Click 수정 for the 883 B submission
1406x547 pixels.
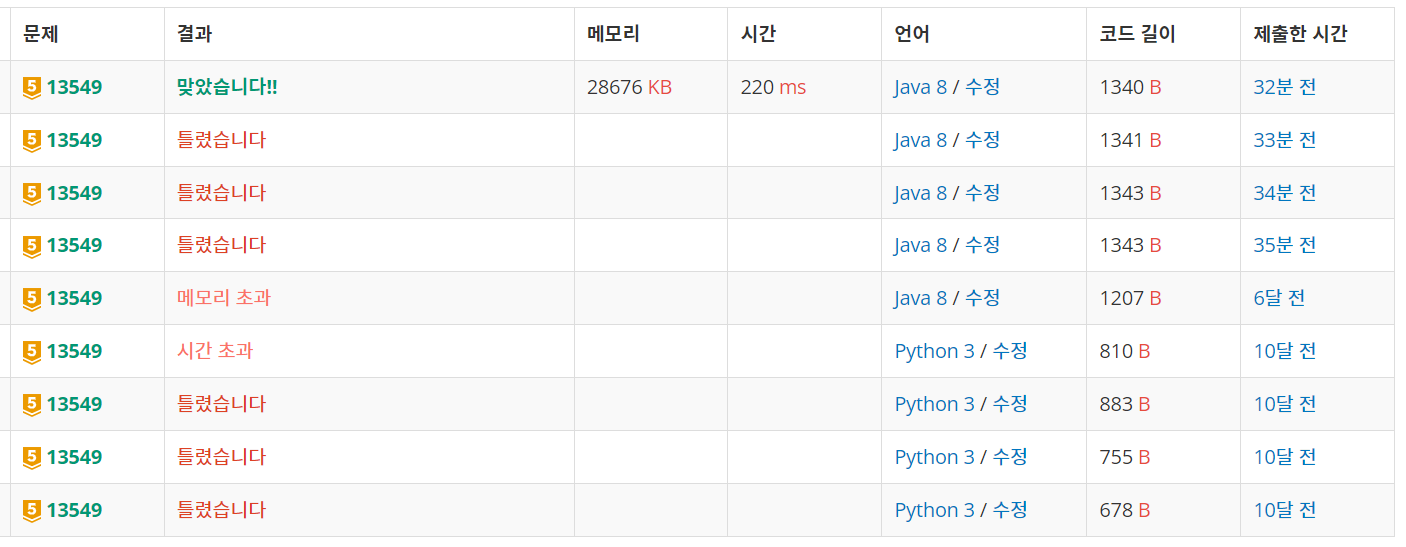[1010, 404]
